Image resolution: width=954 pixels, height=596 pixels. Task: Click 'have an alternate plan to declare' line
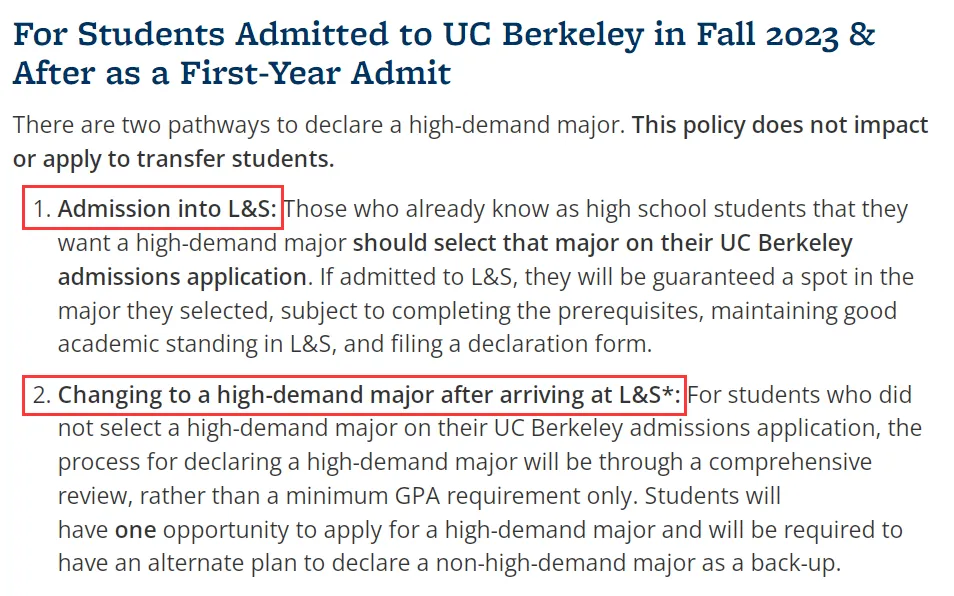click(449, 563)
